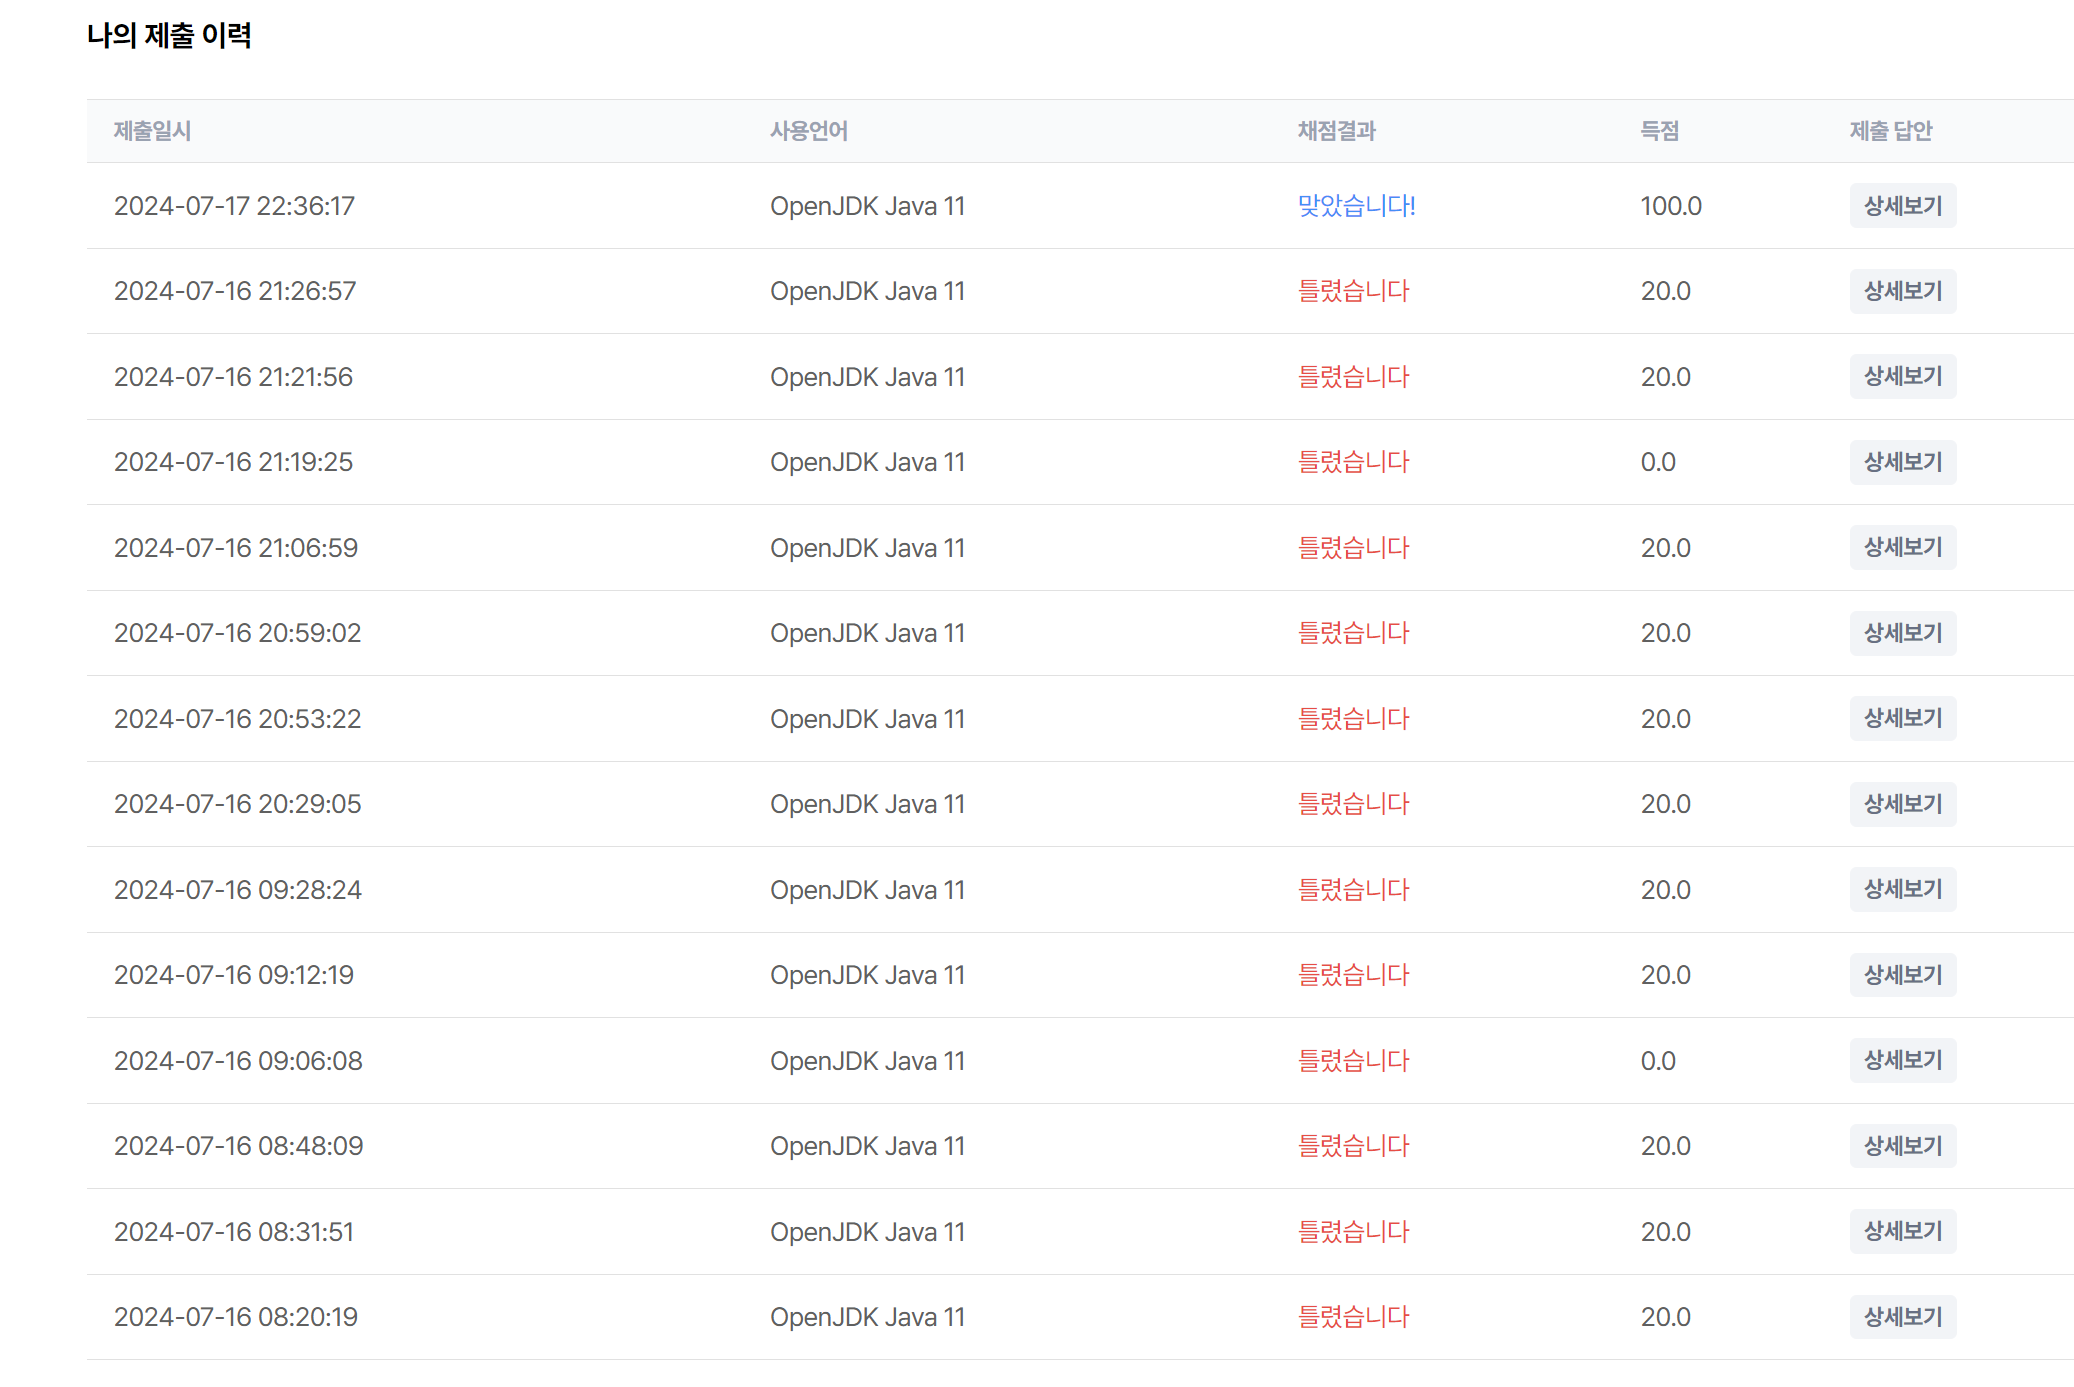Open 상세보기 for 2024-07-16 21:21:56 submission
The width and height of the screenshot is (2074, 1387).
[x=1902, y=377]
